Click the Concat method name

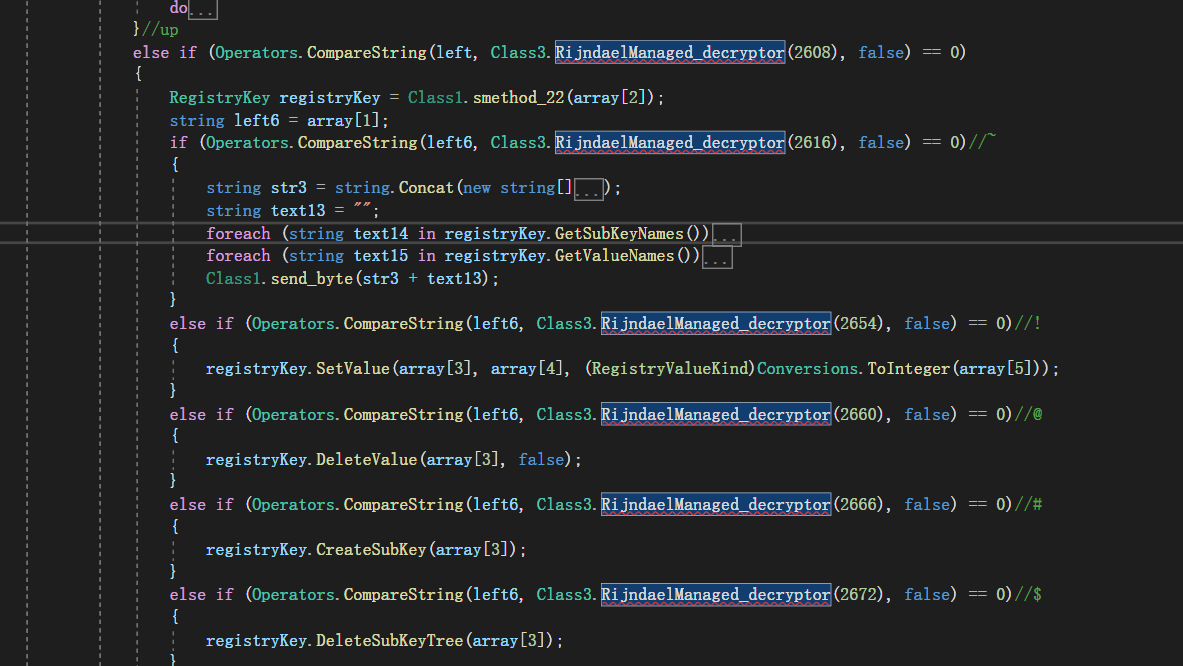426,188
